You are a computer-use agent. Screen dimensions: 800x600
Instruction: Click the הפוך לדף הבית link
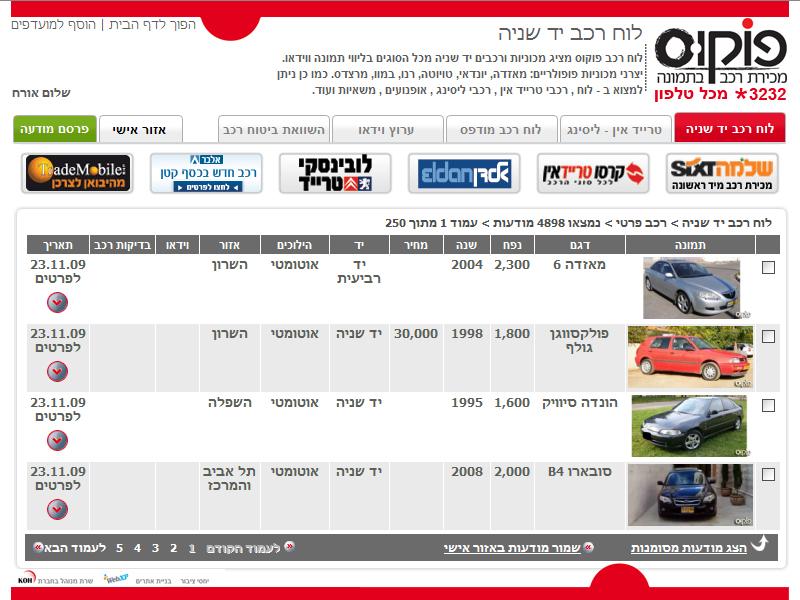tap(152, 24)
